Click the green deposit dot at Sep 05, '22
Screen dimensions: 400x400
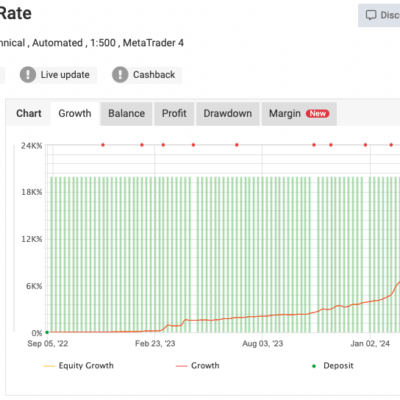pos(47,332)
